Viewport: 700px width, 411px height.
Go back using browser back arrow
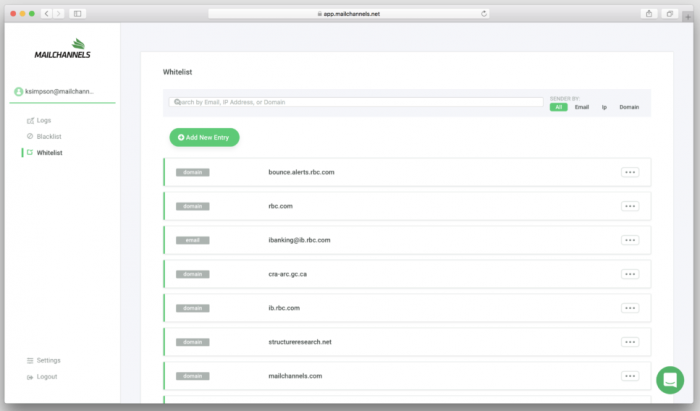46,14
